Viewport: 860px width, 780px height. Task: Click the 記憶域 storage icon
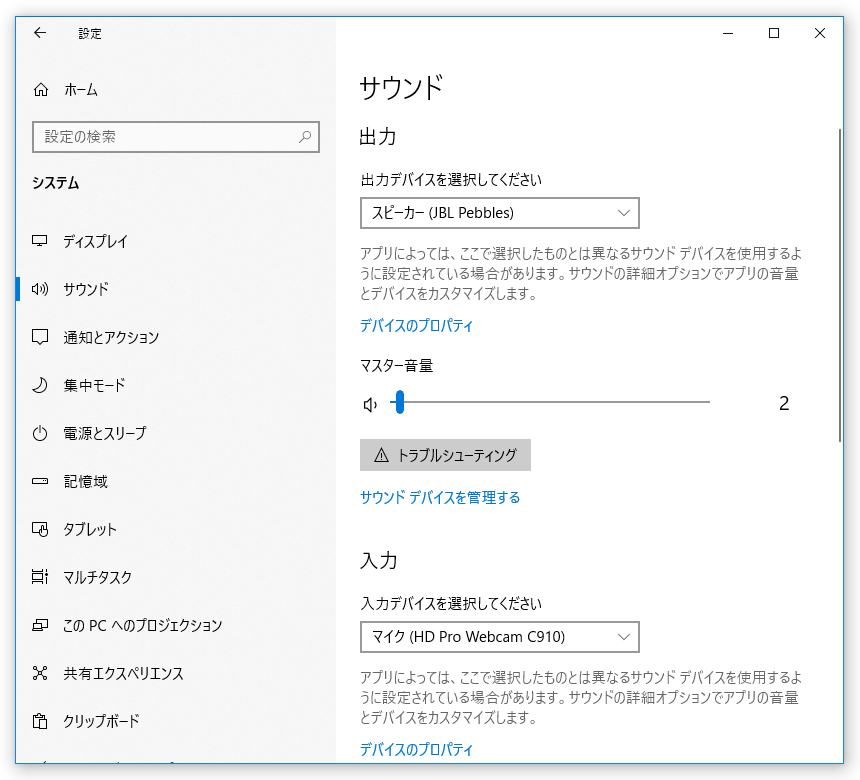[40, 481]
